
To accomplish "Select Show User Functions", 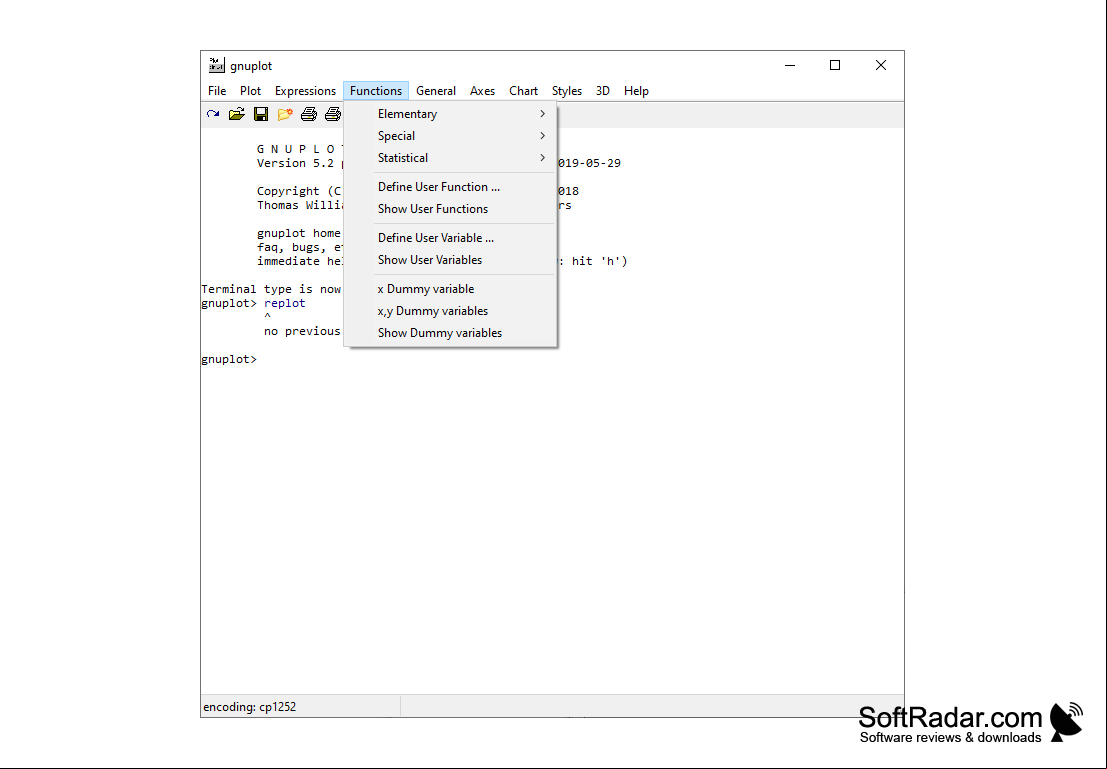I will point(450,209).
